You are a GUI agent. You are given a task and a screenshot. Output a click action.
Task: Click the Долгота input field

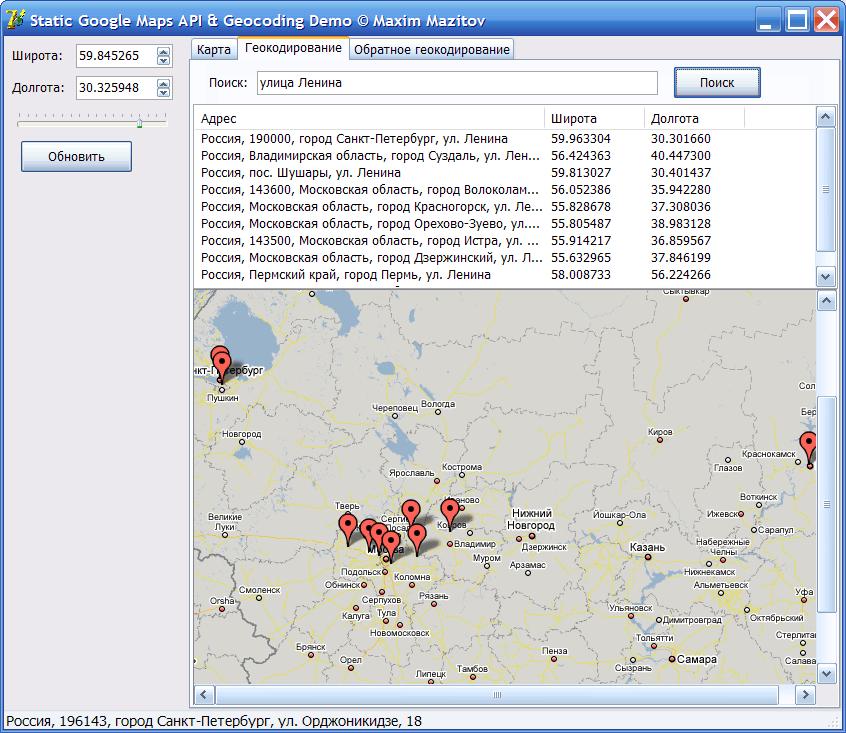pyautogui.click(x=116, y=87)
